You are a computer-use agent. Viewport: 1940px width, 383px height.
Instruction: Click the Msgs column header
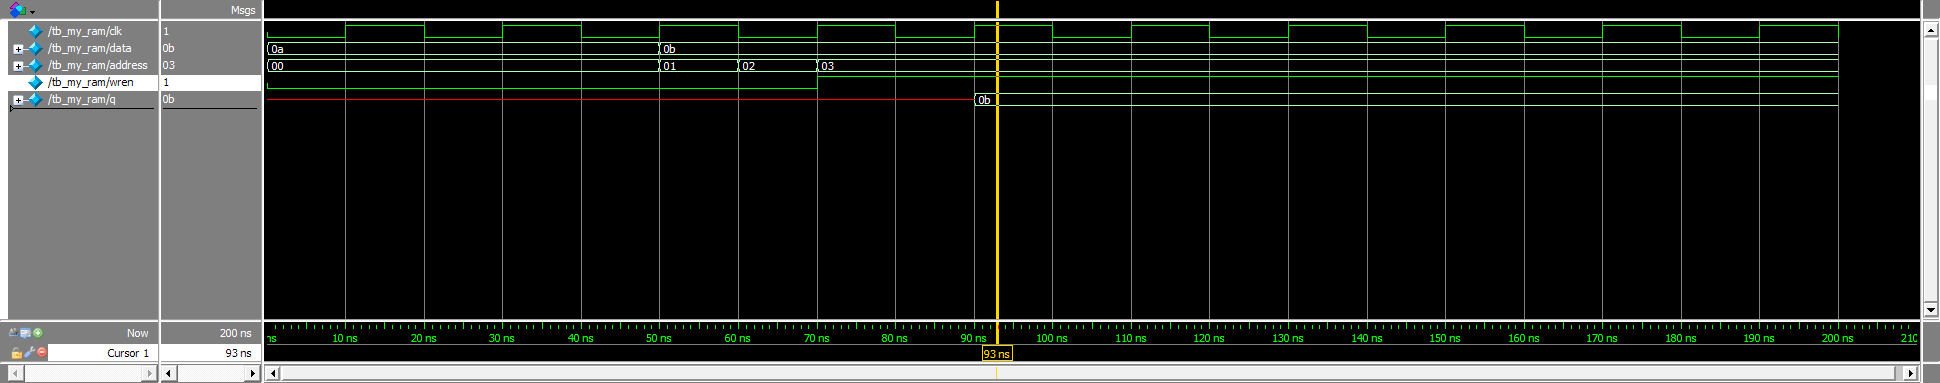[243, 10]
